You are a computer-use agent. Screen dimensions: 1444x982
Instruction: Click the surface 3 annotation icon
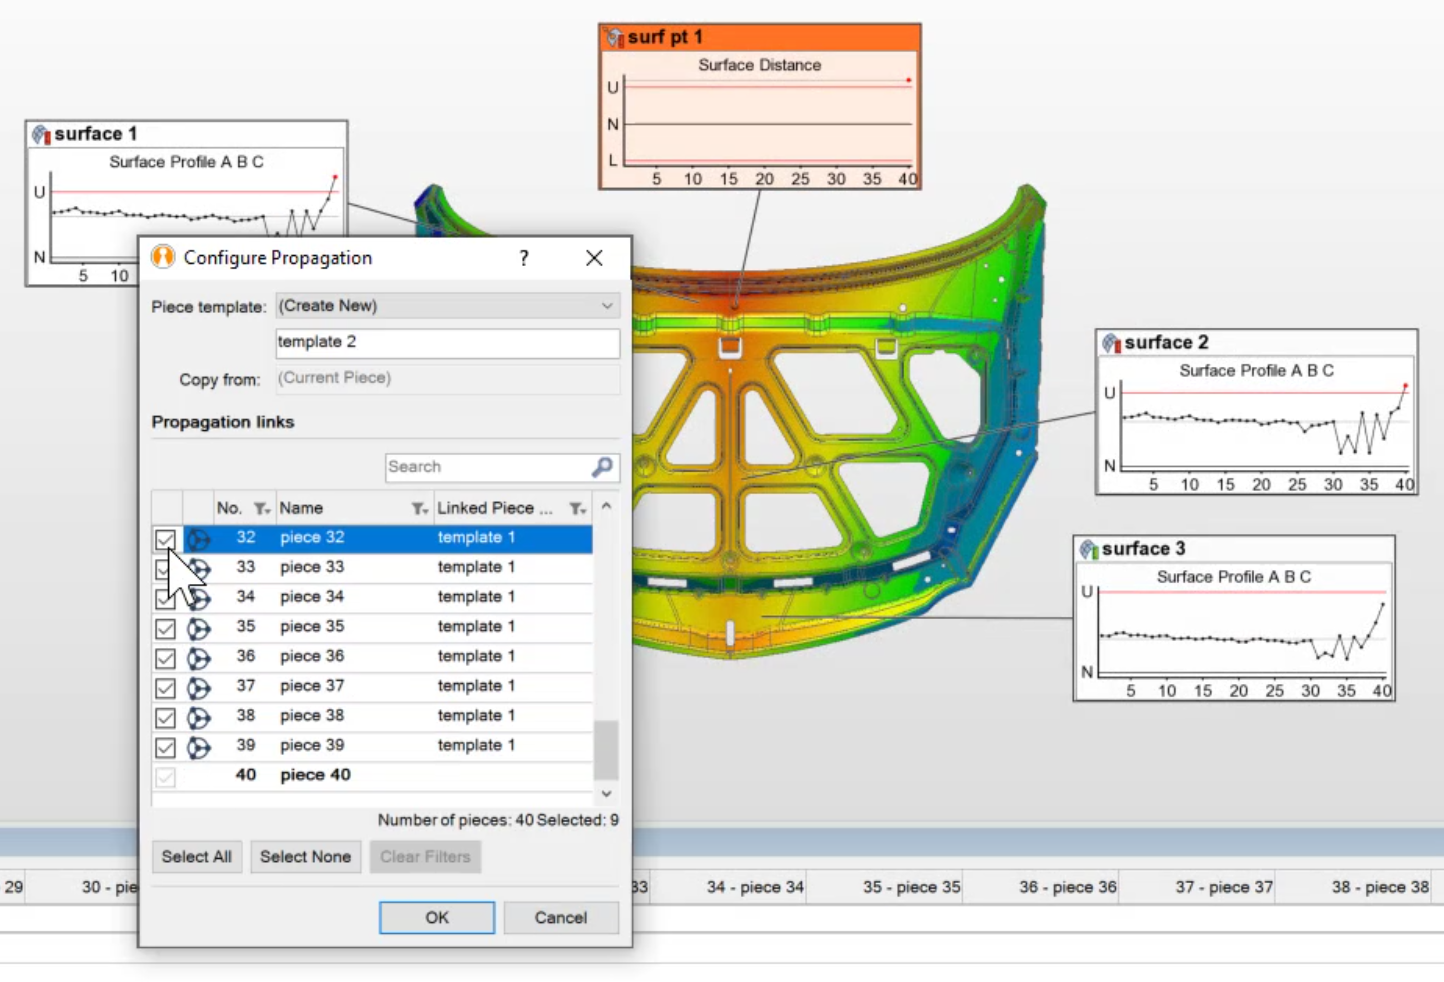click(1089, 549)
